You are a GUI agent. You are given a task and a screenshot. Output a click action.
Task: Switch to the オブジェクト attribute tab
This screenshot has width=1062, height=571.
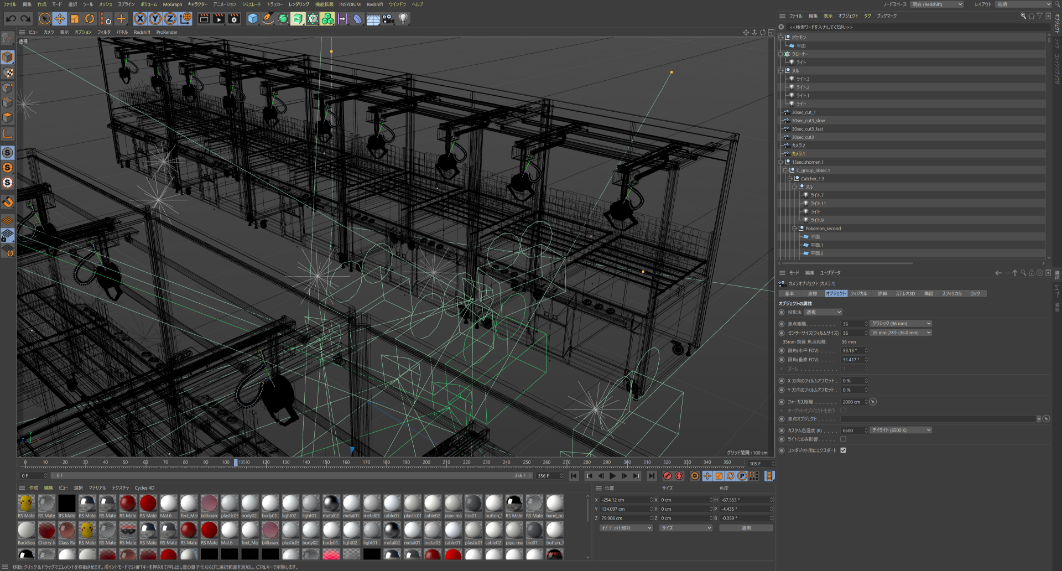click(x=836, y=294)
